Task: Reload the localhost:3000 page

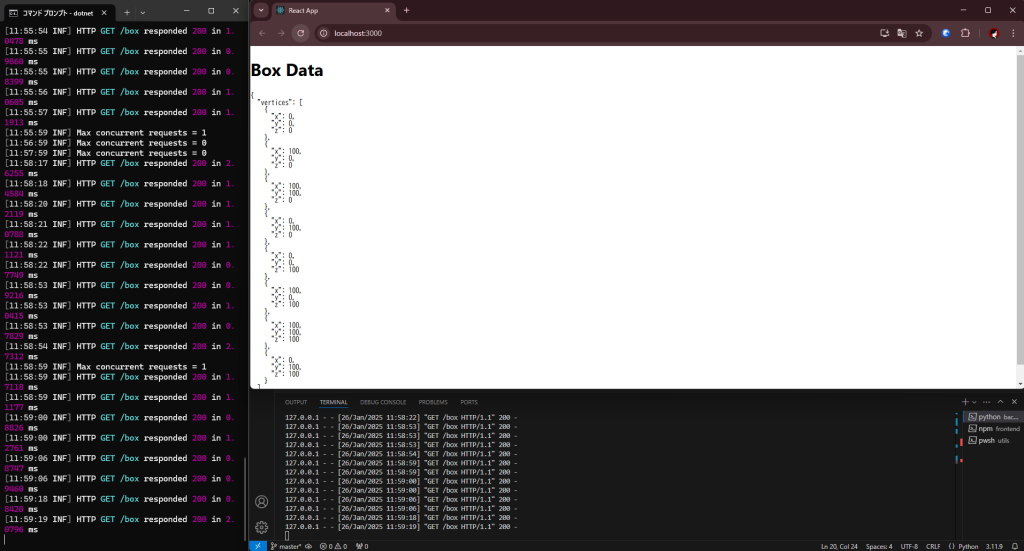Action: click(300, 33)
